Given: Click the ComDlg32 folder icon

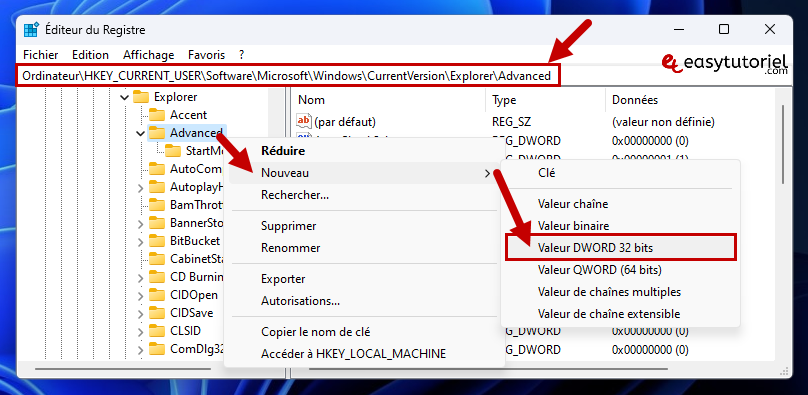Looking at the screenshot, I should (156, 349).
